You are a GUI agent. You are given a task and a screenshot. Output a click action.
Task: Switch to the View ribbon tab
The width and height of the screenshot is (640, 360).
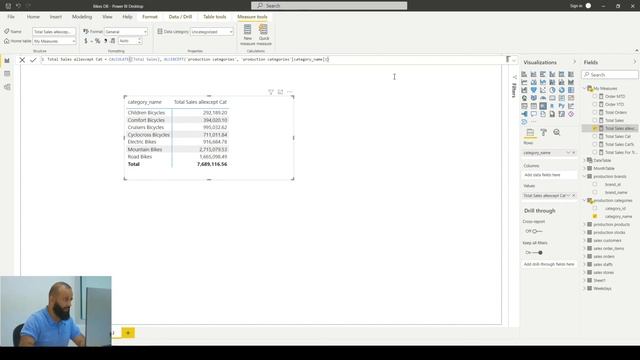pyautogui.click(x=107, y=17)
